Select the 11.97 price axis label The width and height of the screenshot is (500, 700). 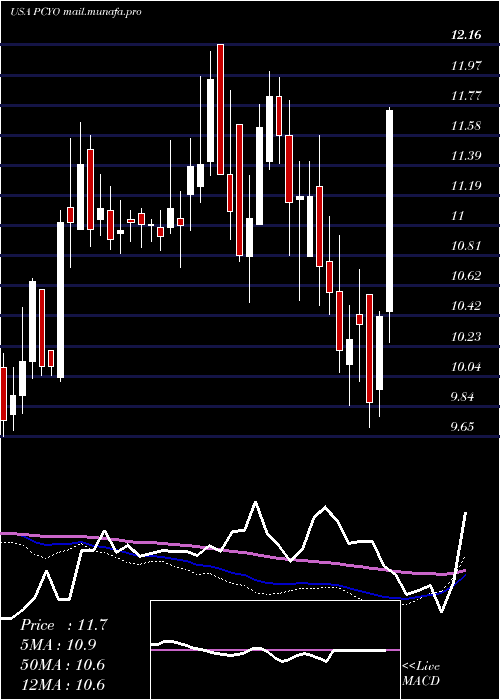[466, 66]
